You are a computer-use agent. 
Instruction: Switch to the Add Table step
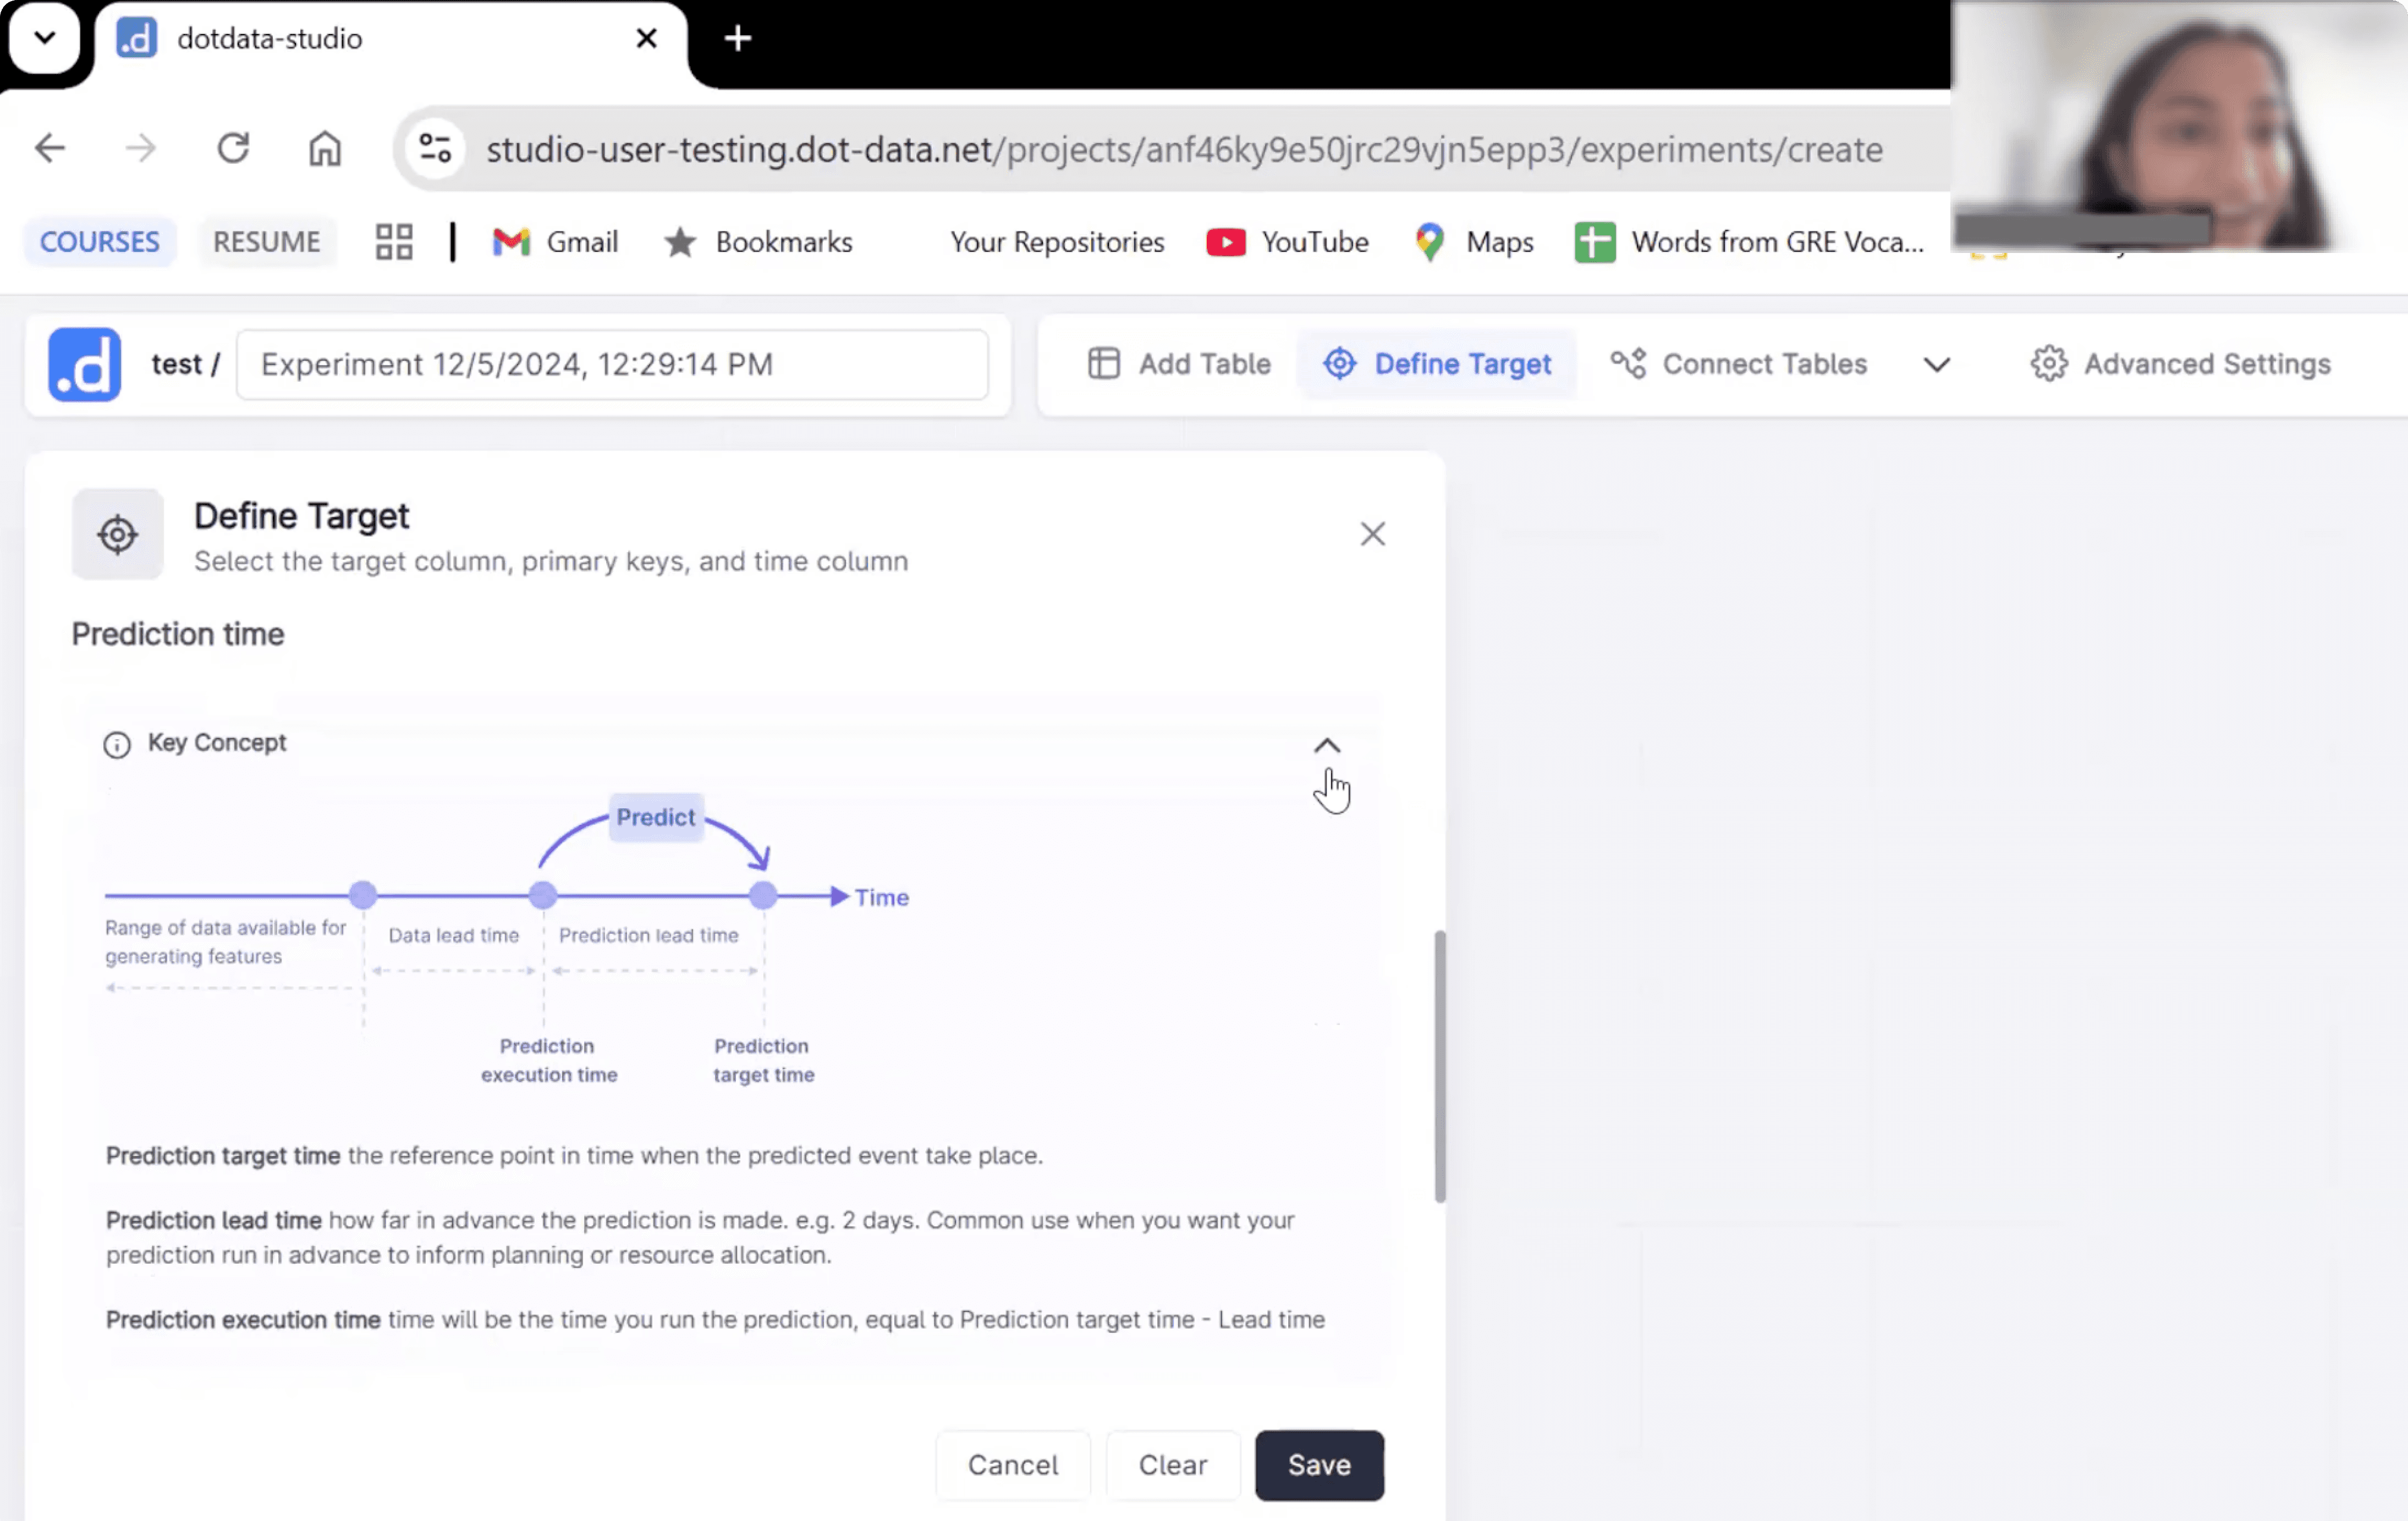pyautogui.click(x=1180, y=364)
